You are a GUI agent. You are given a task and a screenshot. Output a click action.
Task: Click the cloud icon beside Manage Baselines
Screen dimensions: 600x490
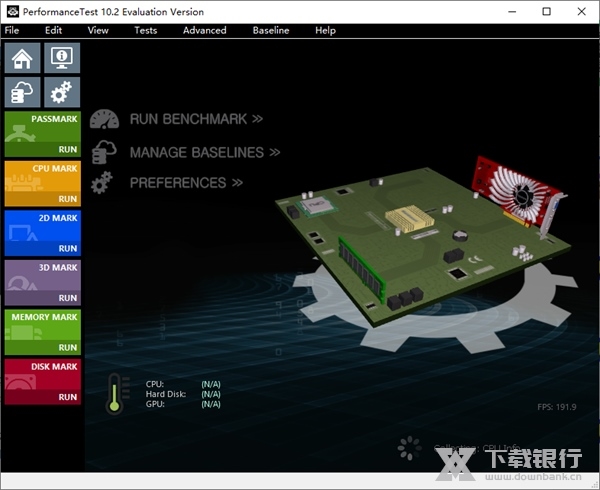(x=103, y=153)
